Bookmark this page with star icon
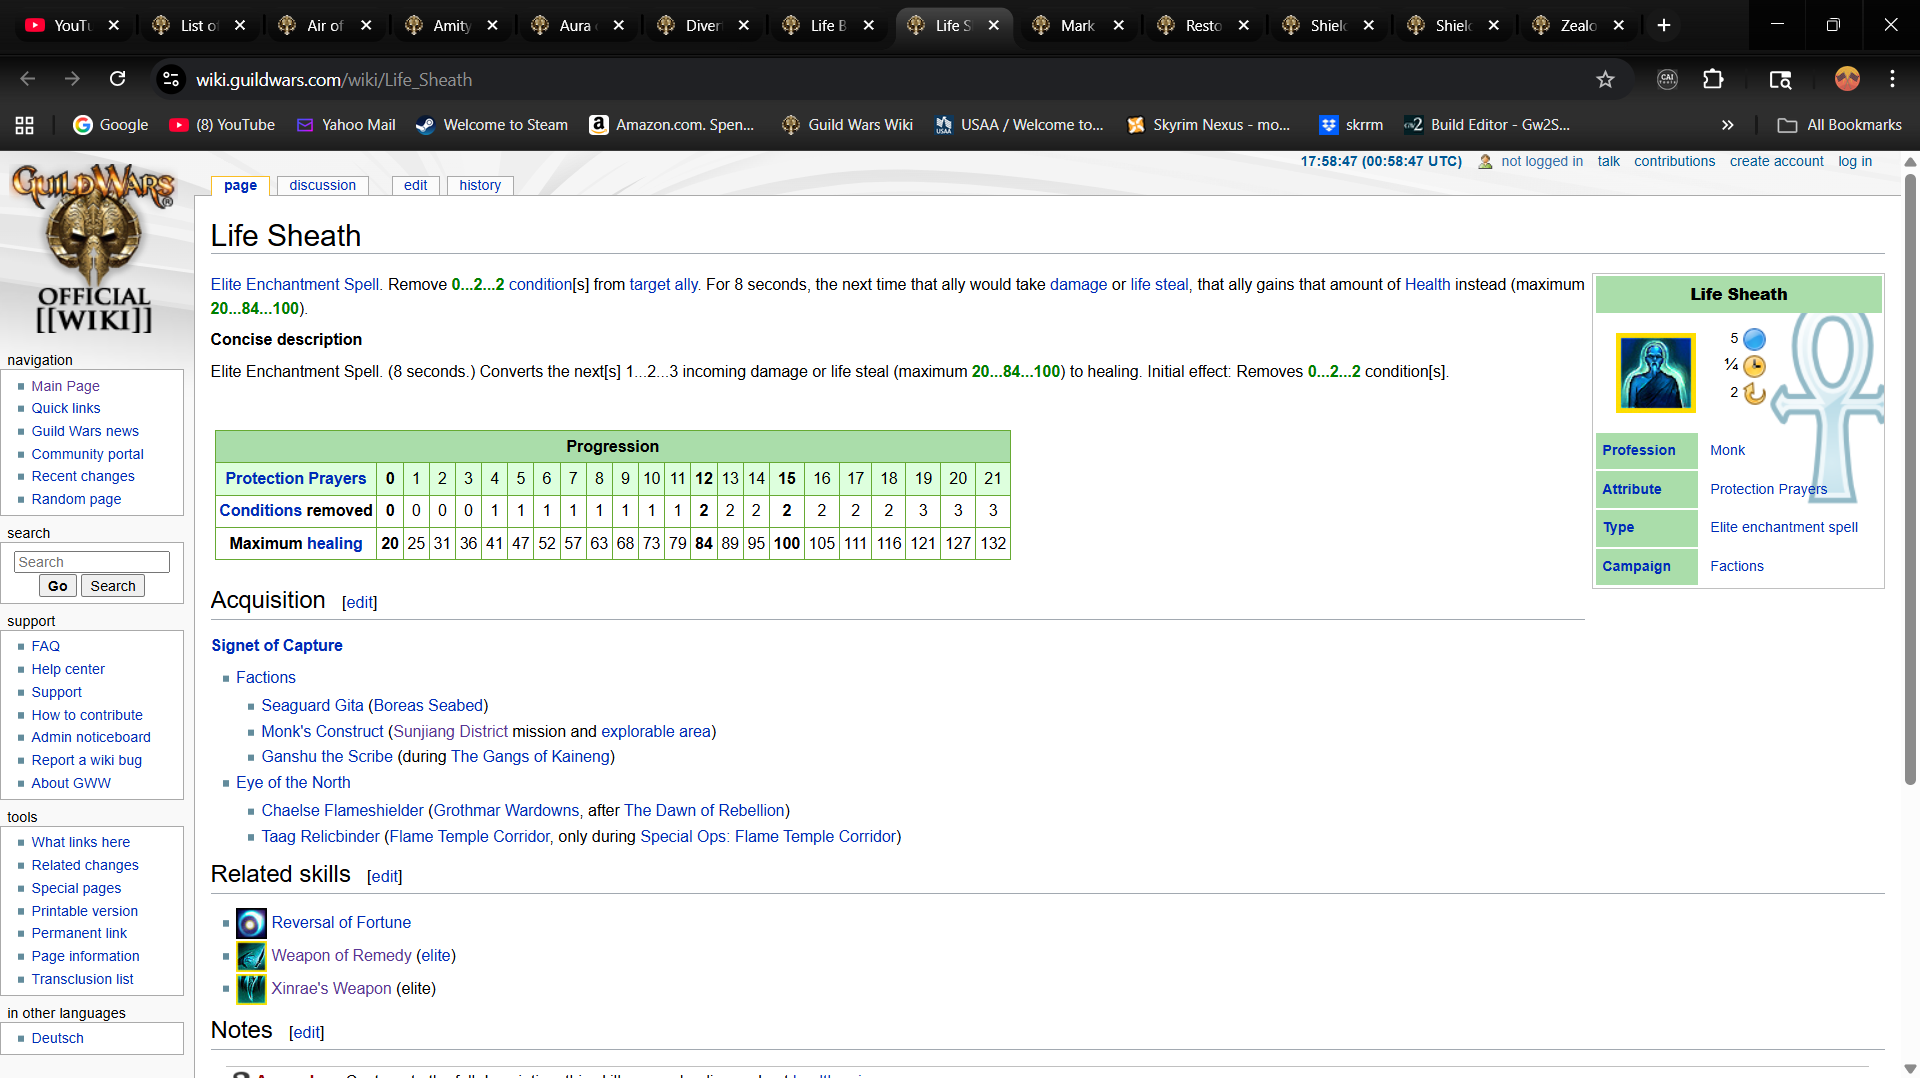1920x1078 pixels. click(1605, 79)
